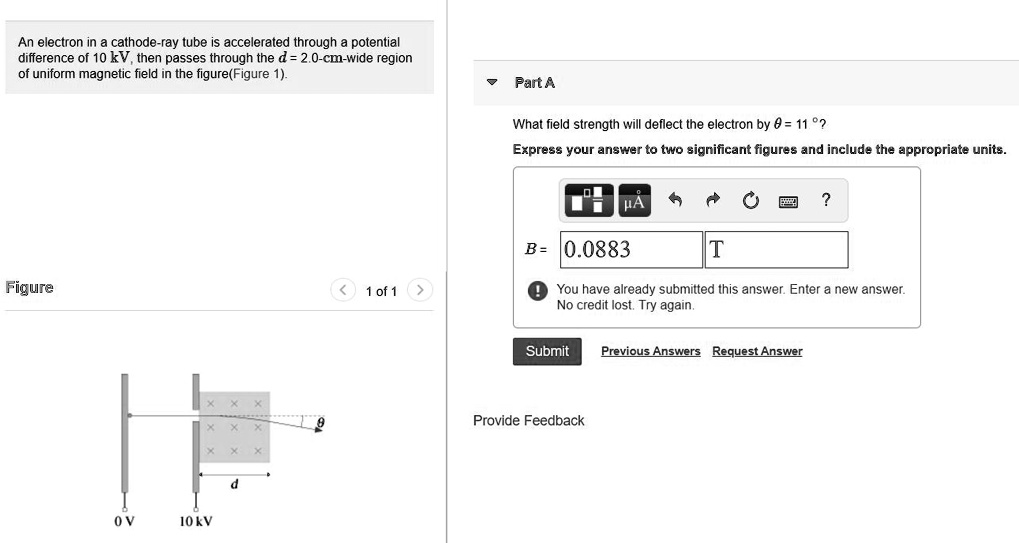Click the question mark help icon
Image resolution: width=1019 pixels, height=543 pixels.
(826, 199)
